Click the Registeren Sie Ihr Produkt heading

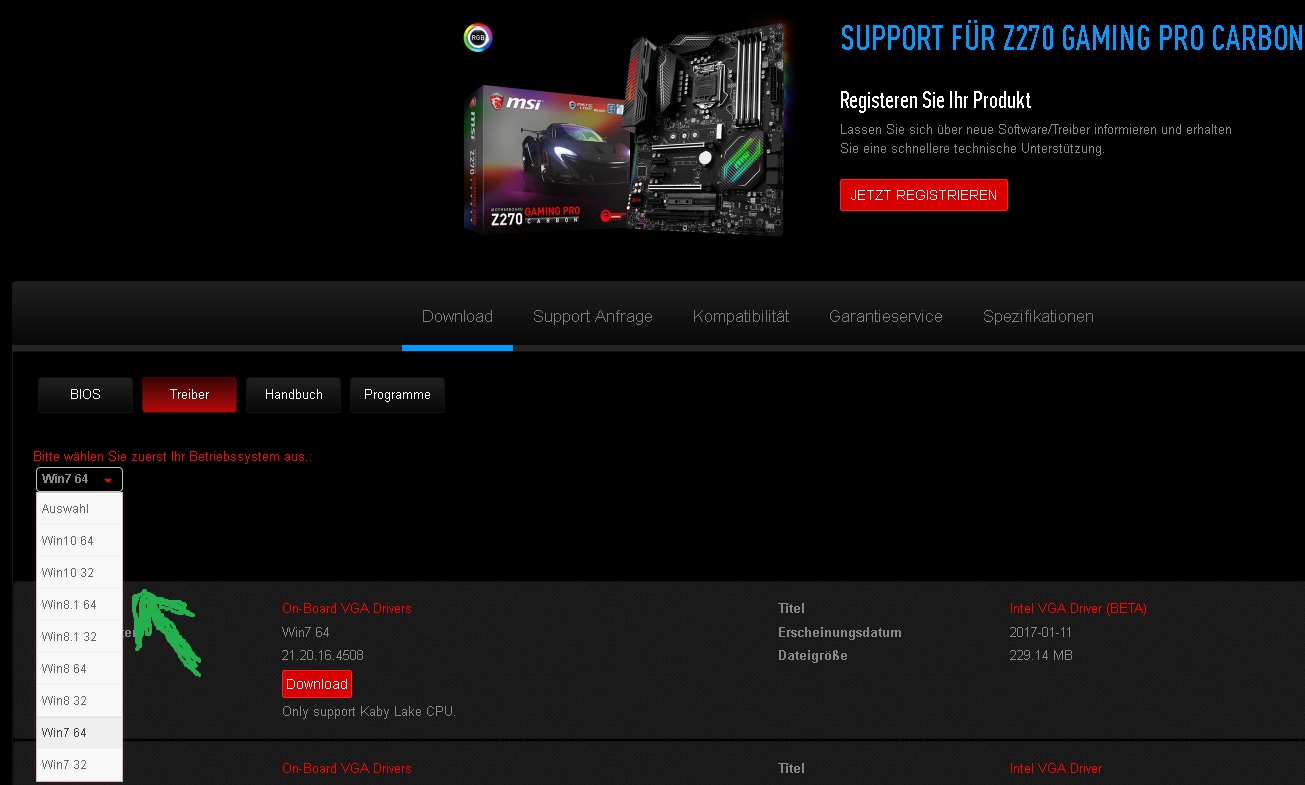[x=935, y=100]
